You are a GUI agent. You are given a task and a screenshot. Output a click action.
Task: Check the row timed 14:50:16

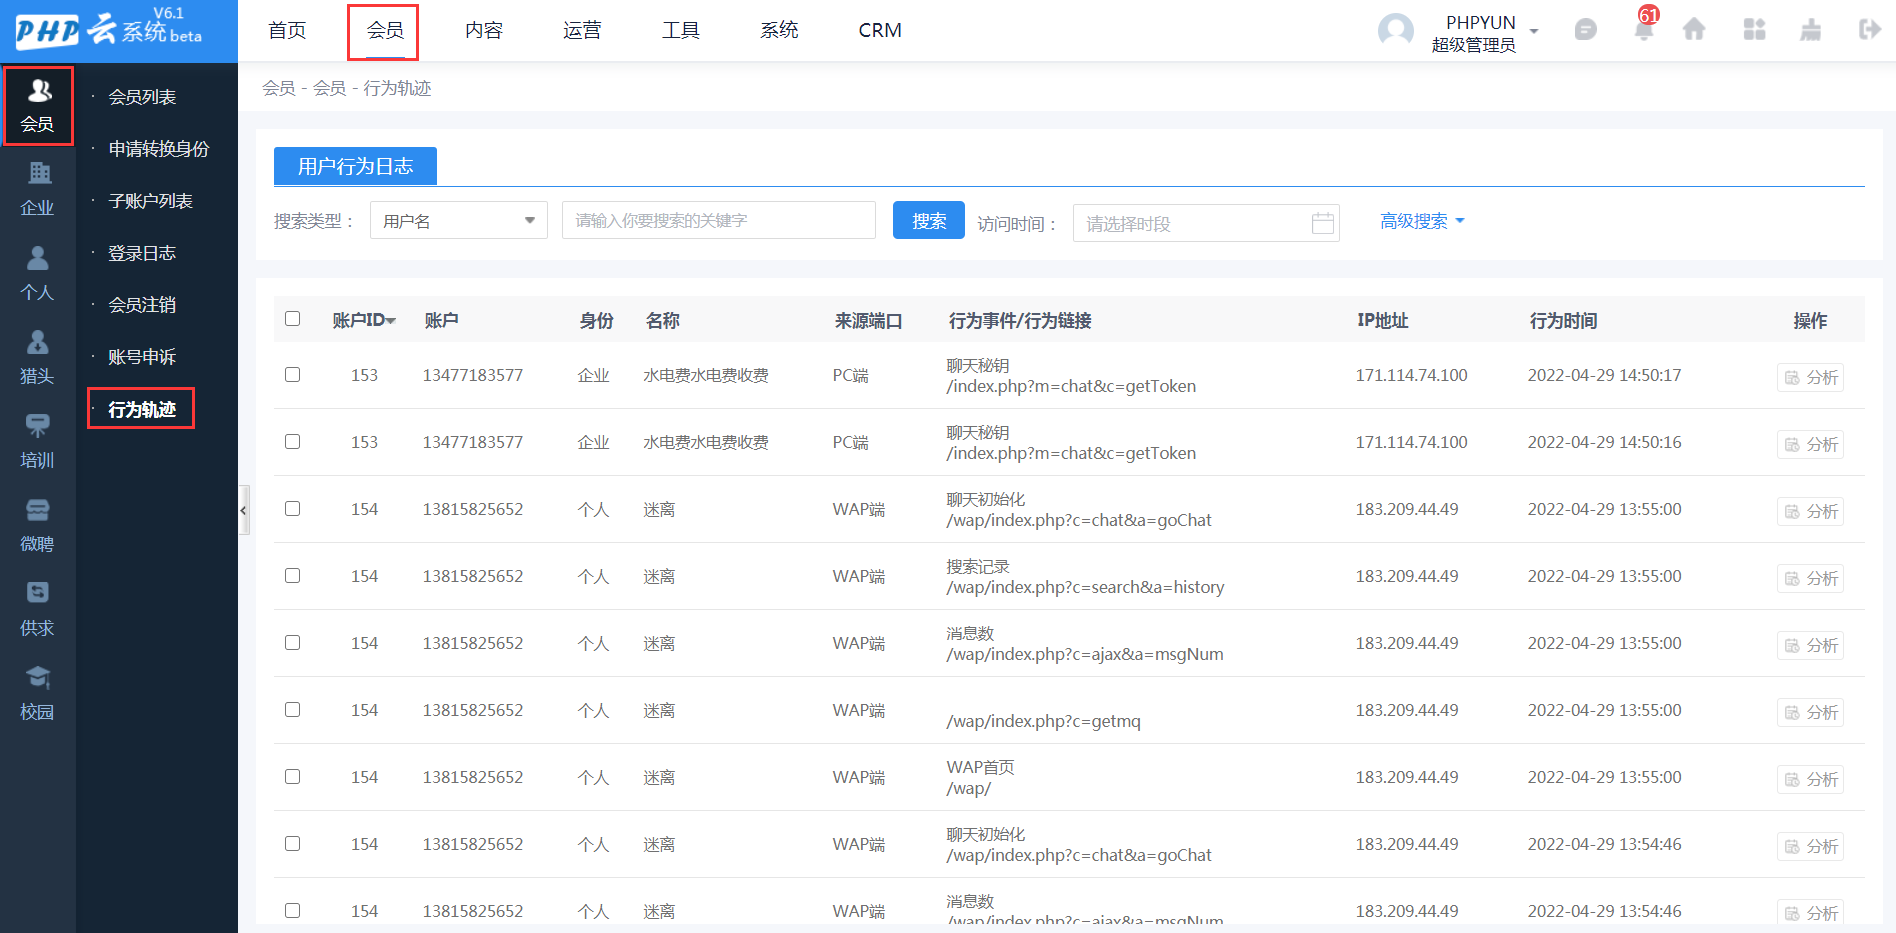[292, 442]
